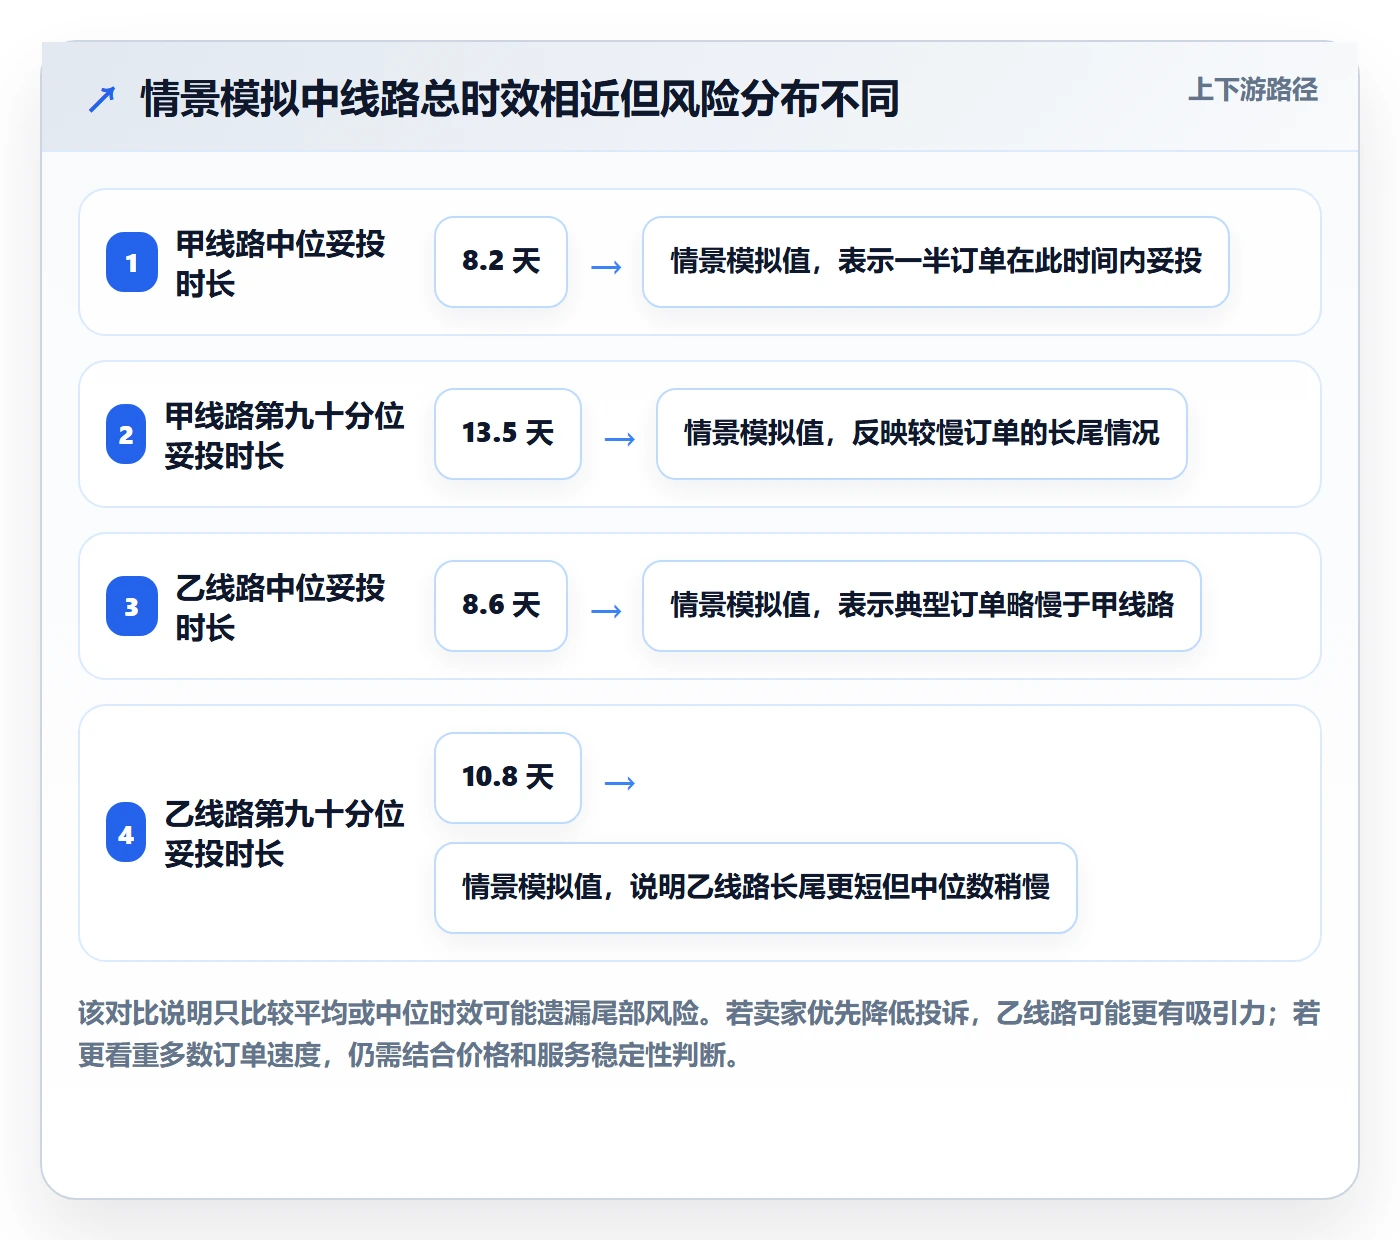Click the step number 2 badge
1400x1240 pixels.
coord(126,434)
